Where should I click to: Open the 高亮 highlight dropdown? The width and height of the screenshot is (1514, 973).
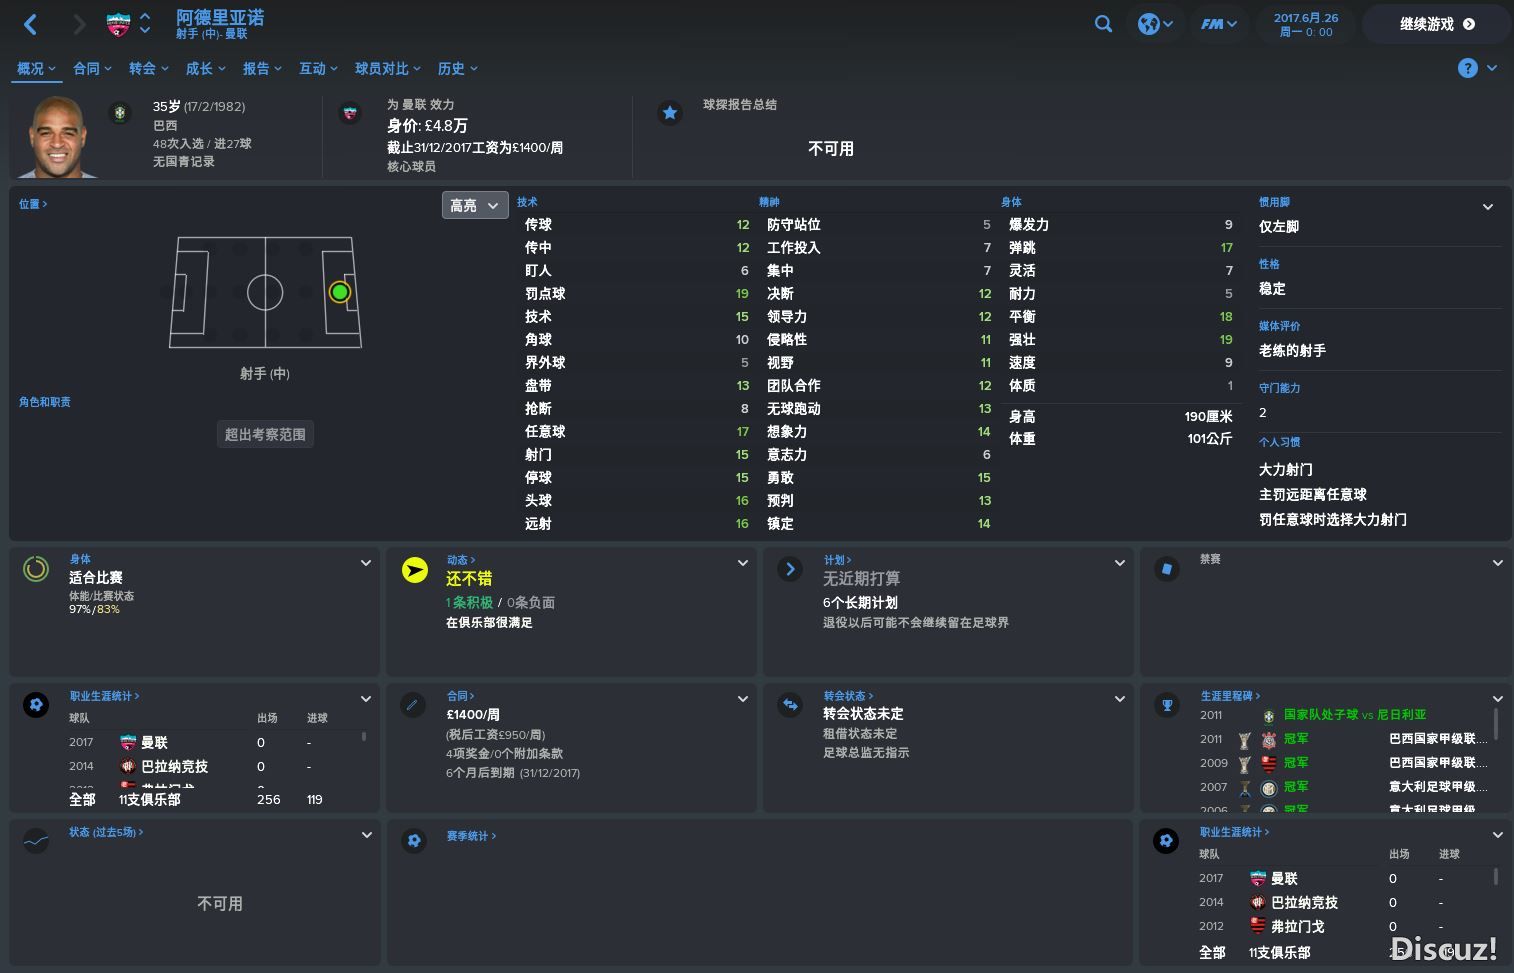(x=475, y=205)
